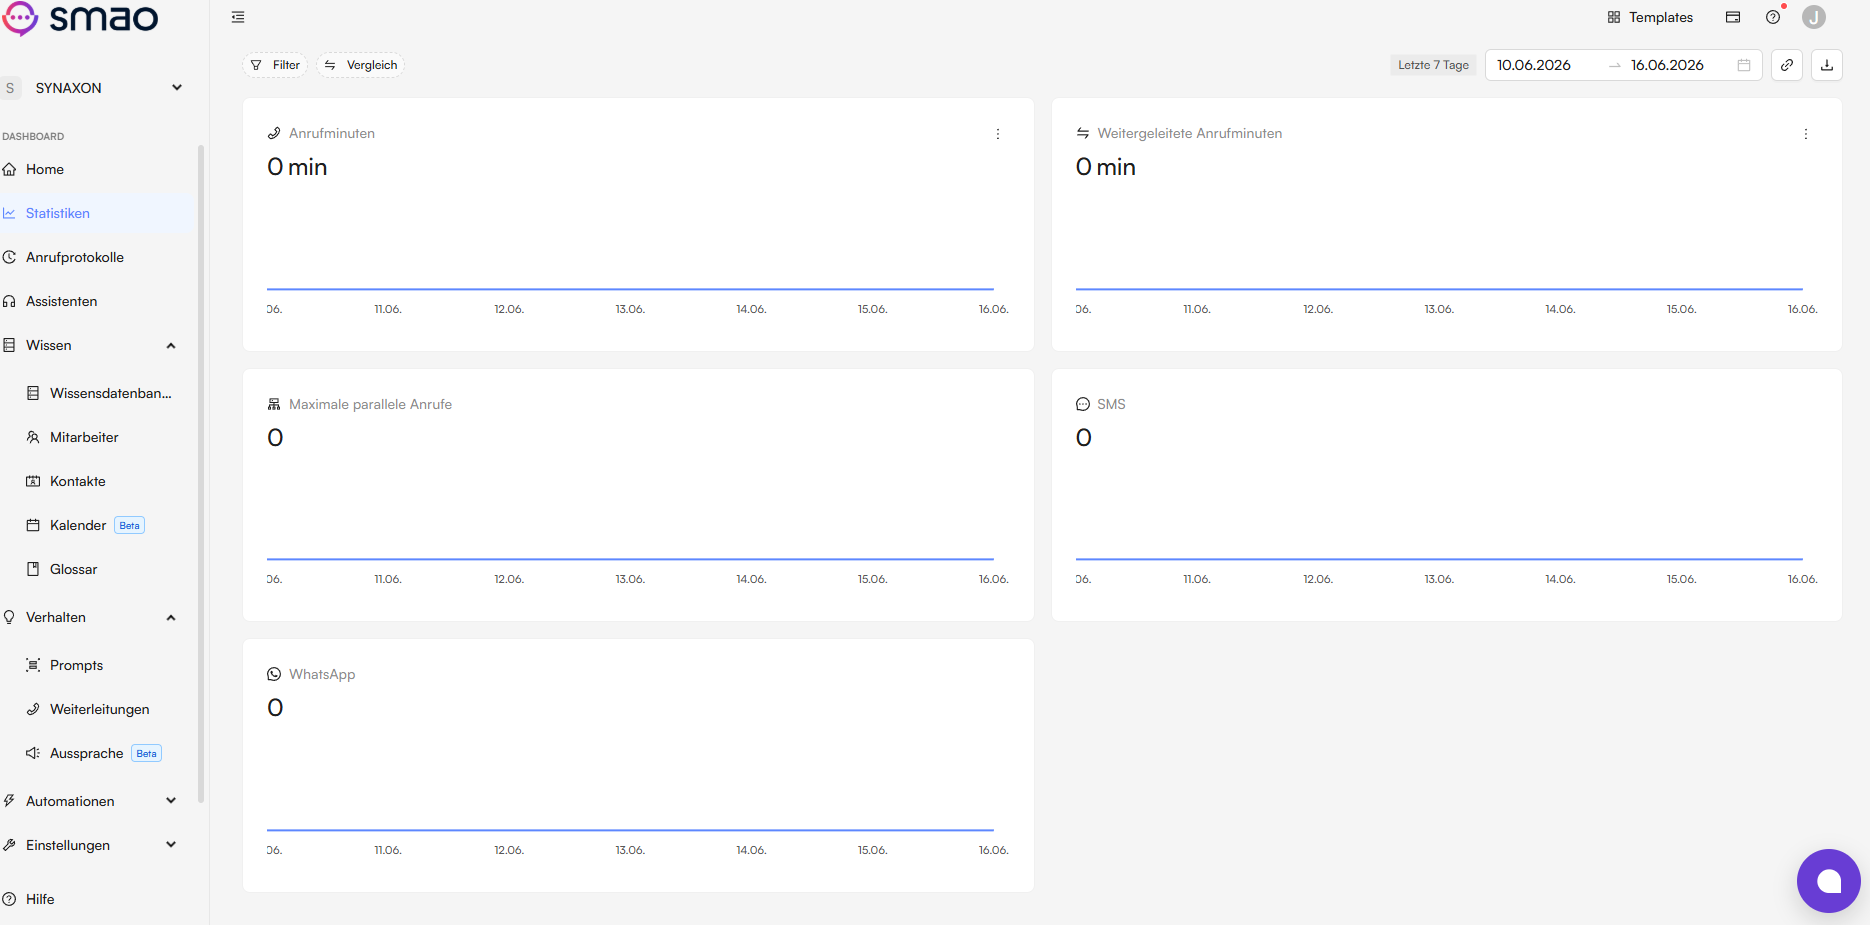Open the user avatar J menu
The image size is (1870, 925).
click(x=1814, y=17)
